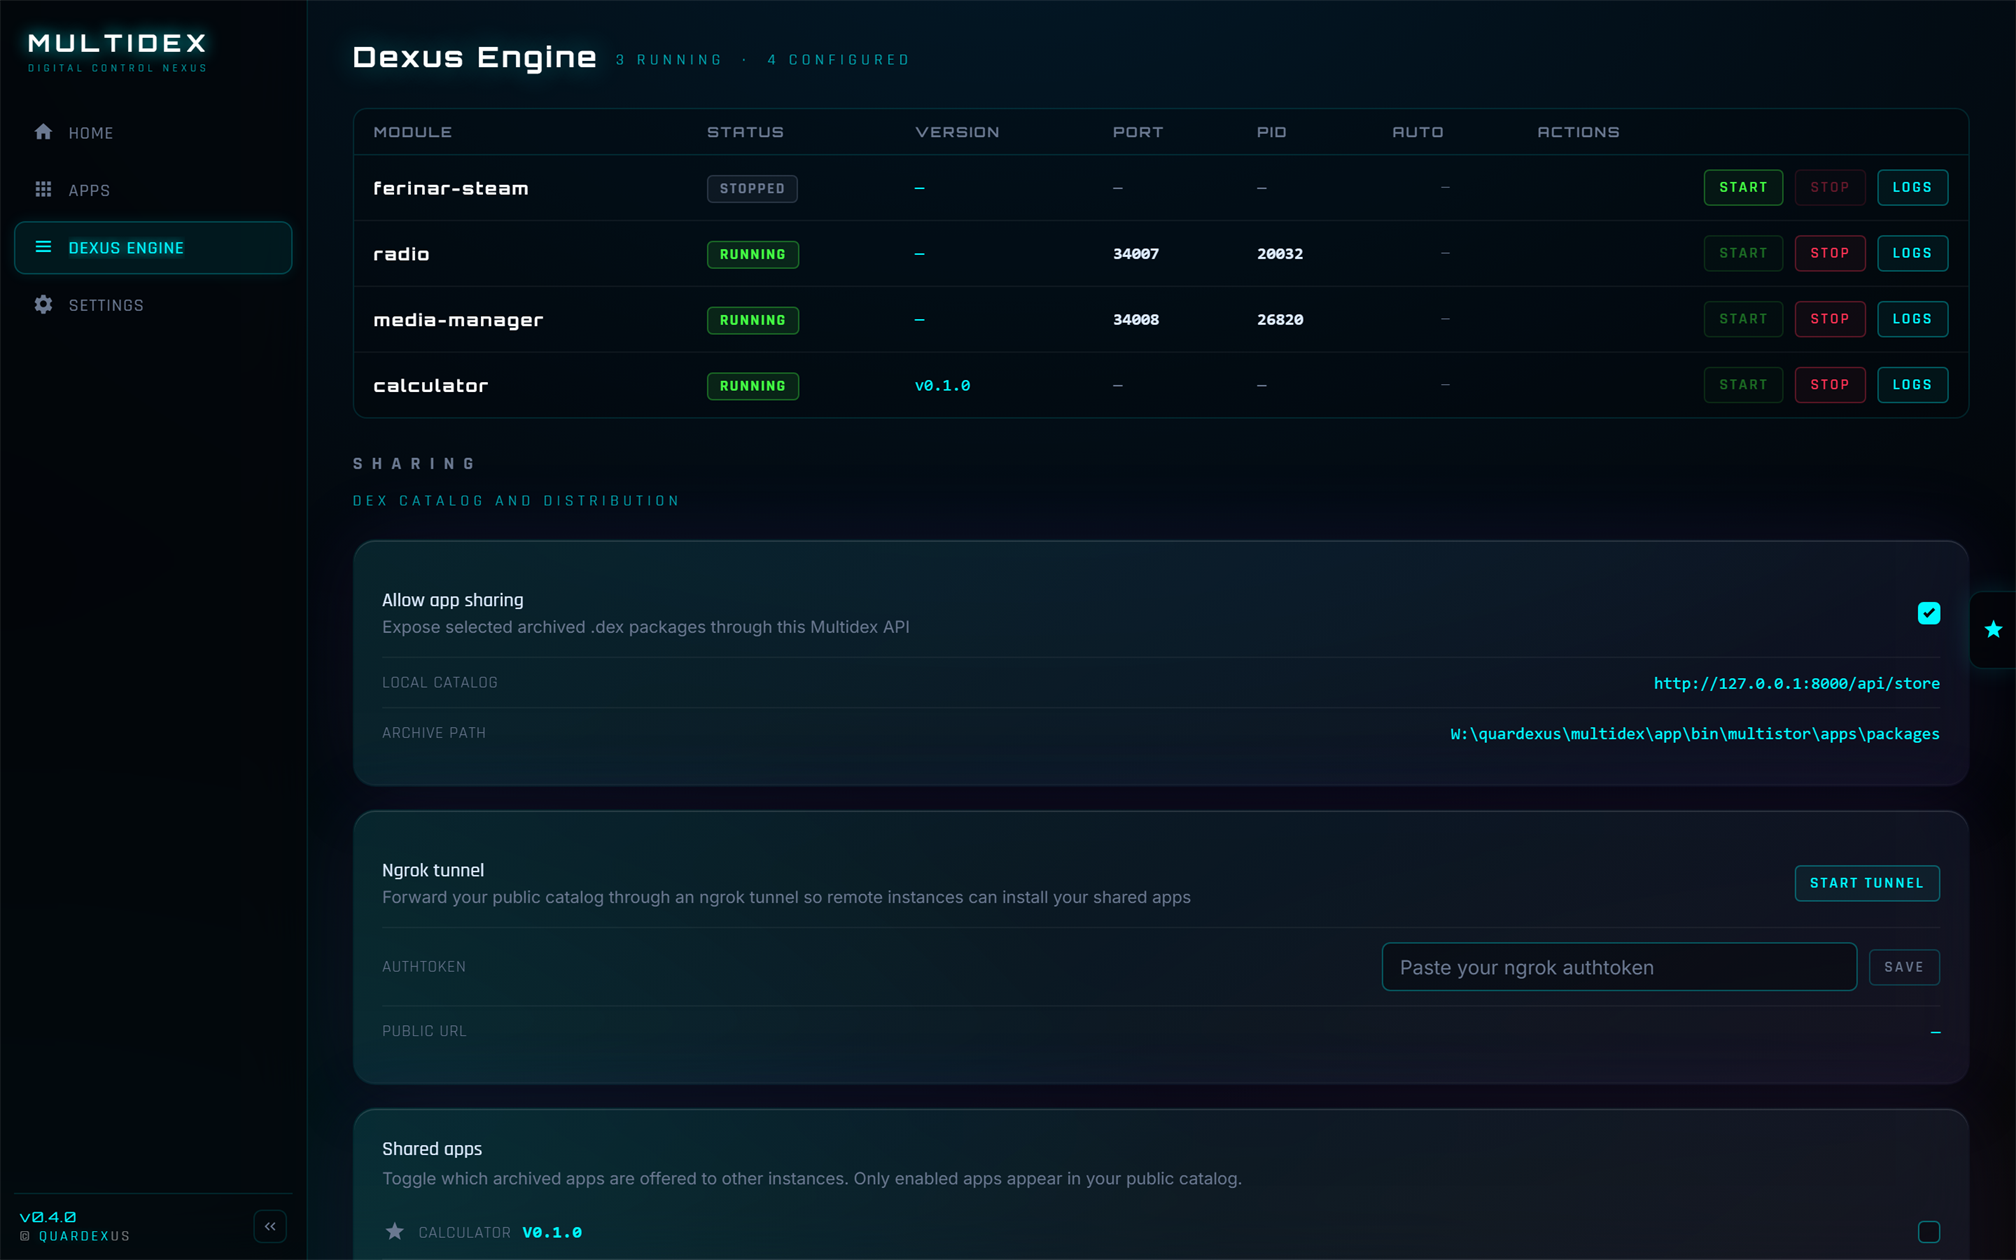Click the calculator module name in table
Screen dimensions: 2016x1260
[431, 386]
